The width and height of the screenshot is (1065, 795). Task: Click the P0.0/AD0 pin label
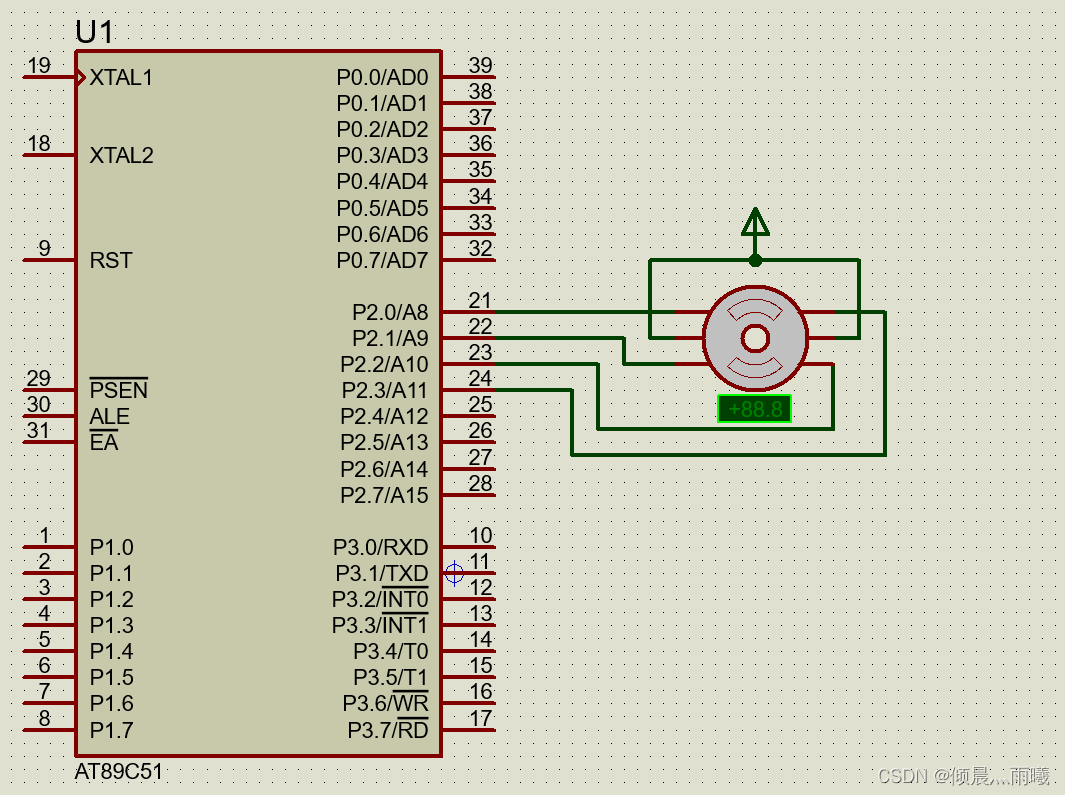click(382, 77)
